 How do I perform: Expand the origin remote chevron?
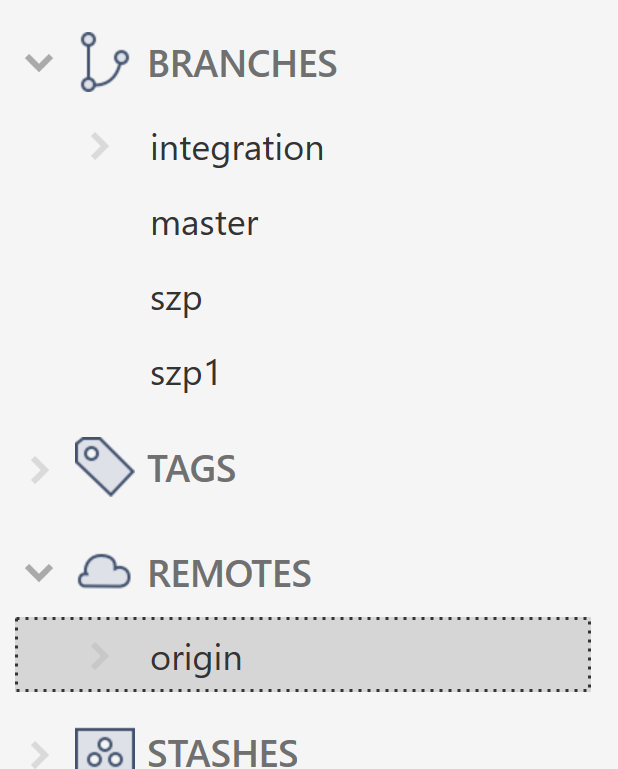(x=100, y=657)
